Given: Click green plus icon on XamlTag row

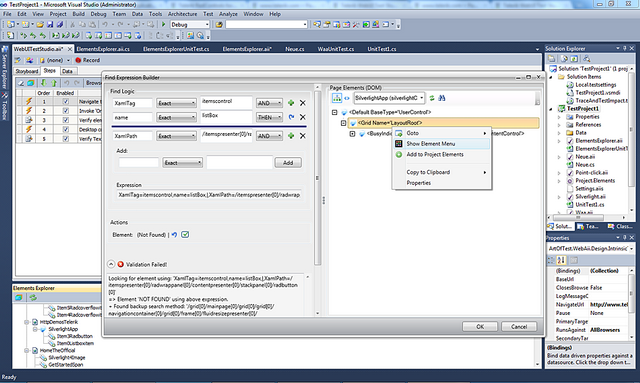Looking at the screenshot, I should (x=291, y=103).
